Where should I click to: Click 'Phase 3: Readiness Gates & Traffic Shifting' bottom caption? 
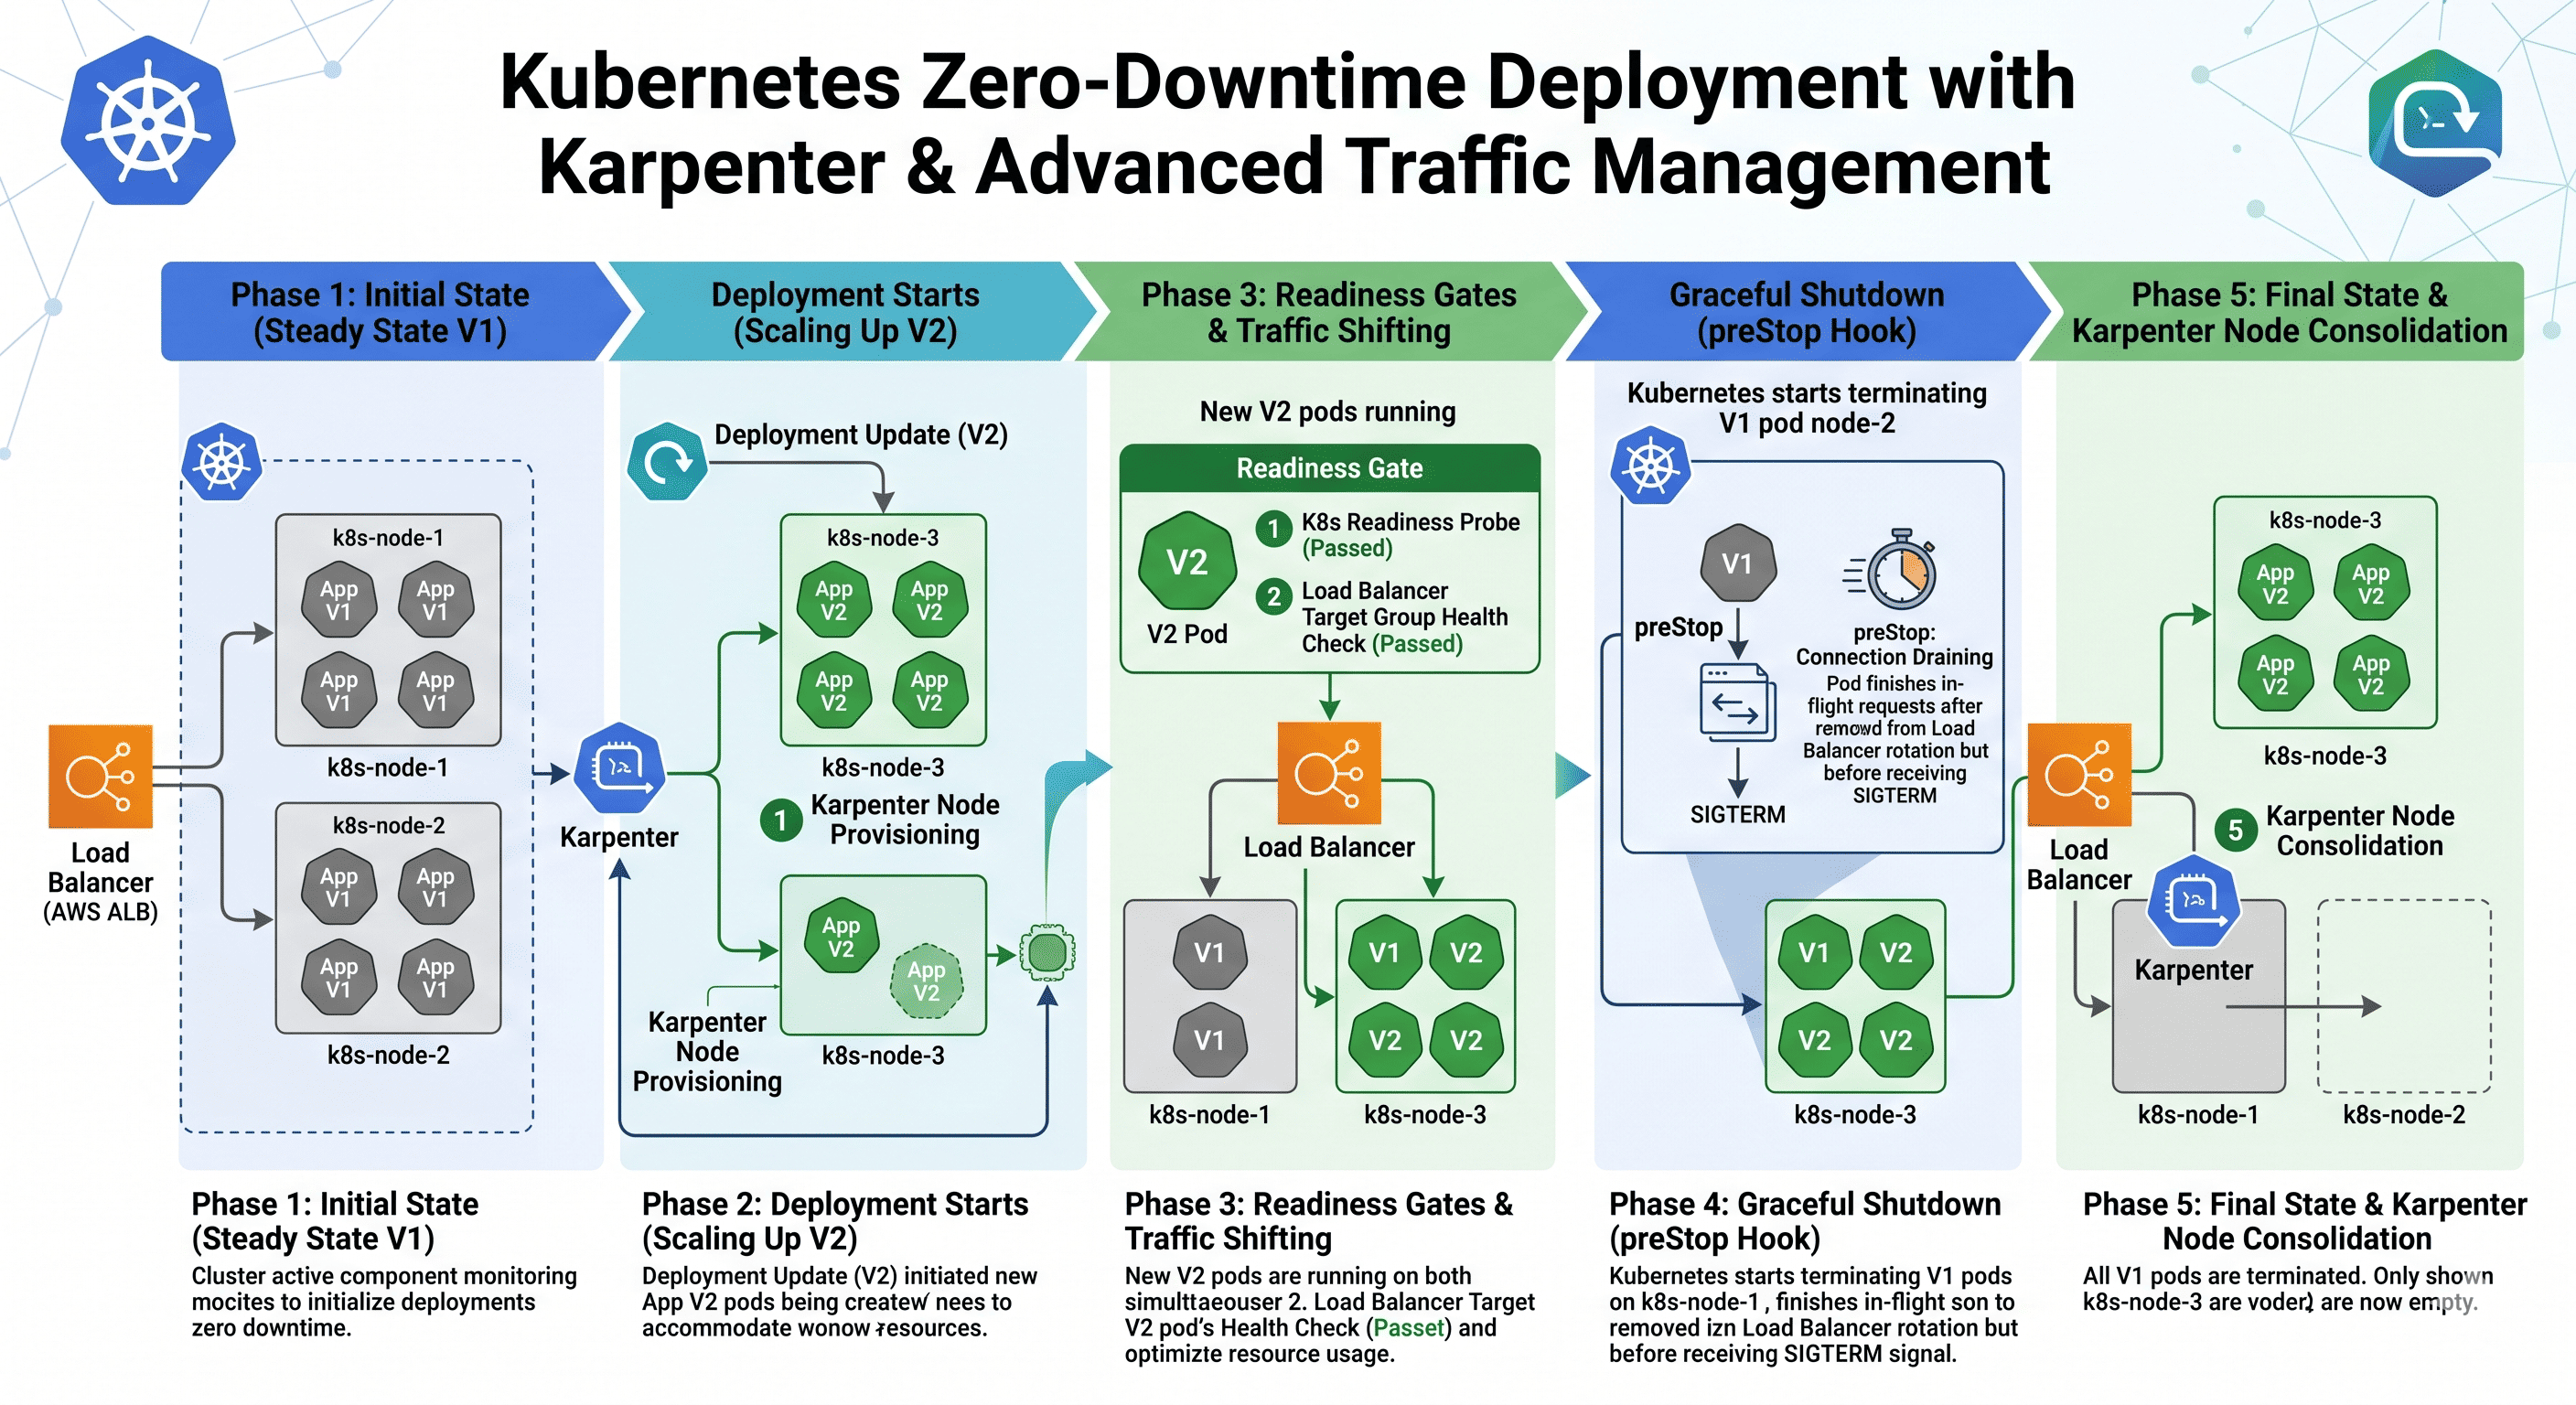(x=1319, y=1221)
